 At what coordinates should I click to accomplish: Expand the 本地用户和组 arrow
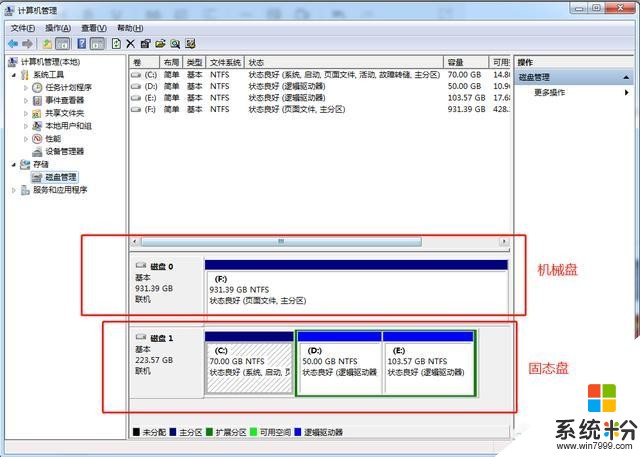tap(26, 126)
